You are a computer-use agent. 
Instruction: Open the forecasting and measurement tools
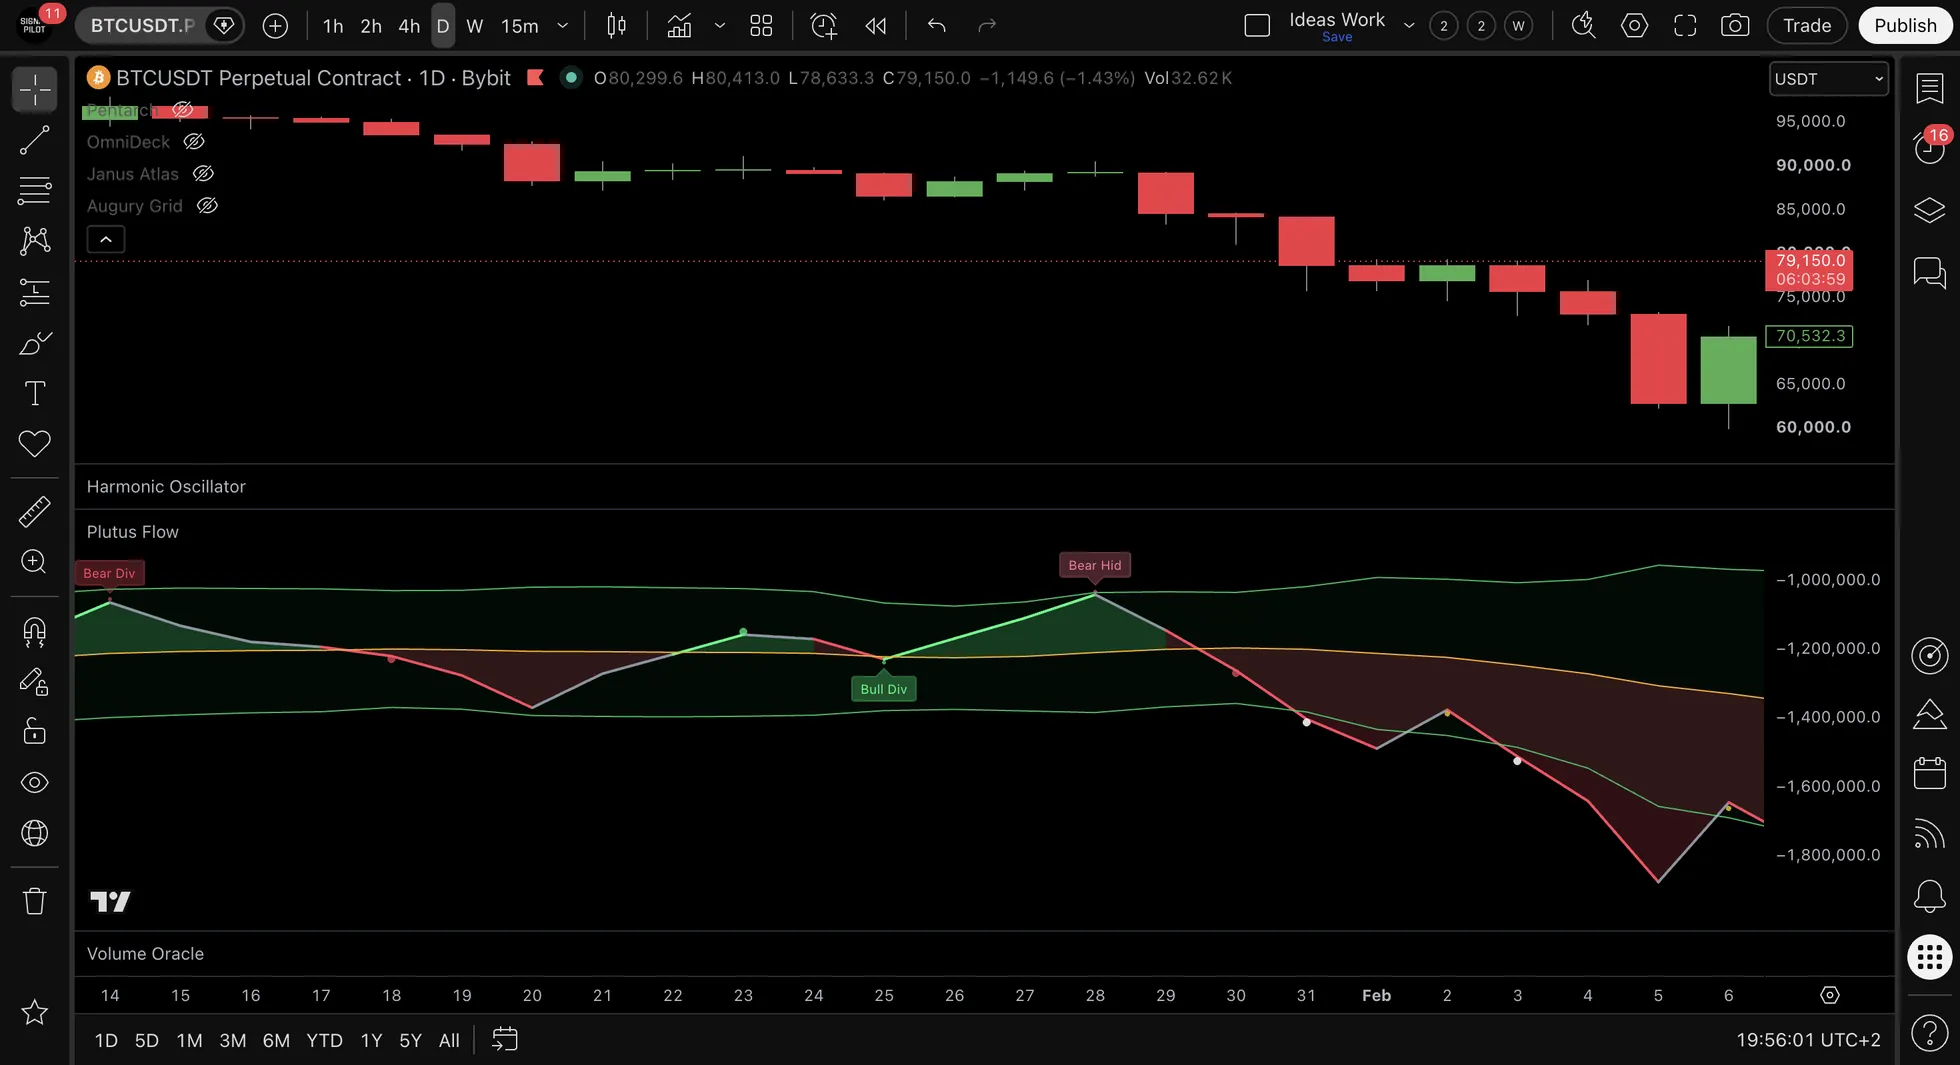(35, 292)
